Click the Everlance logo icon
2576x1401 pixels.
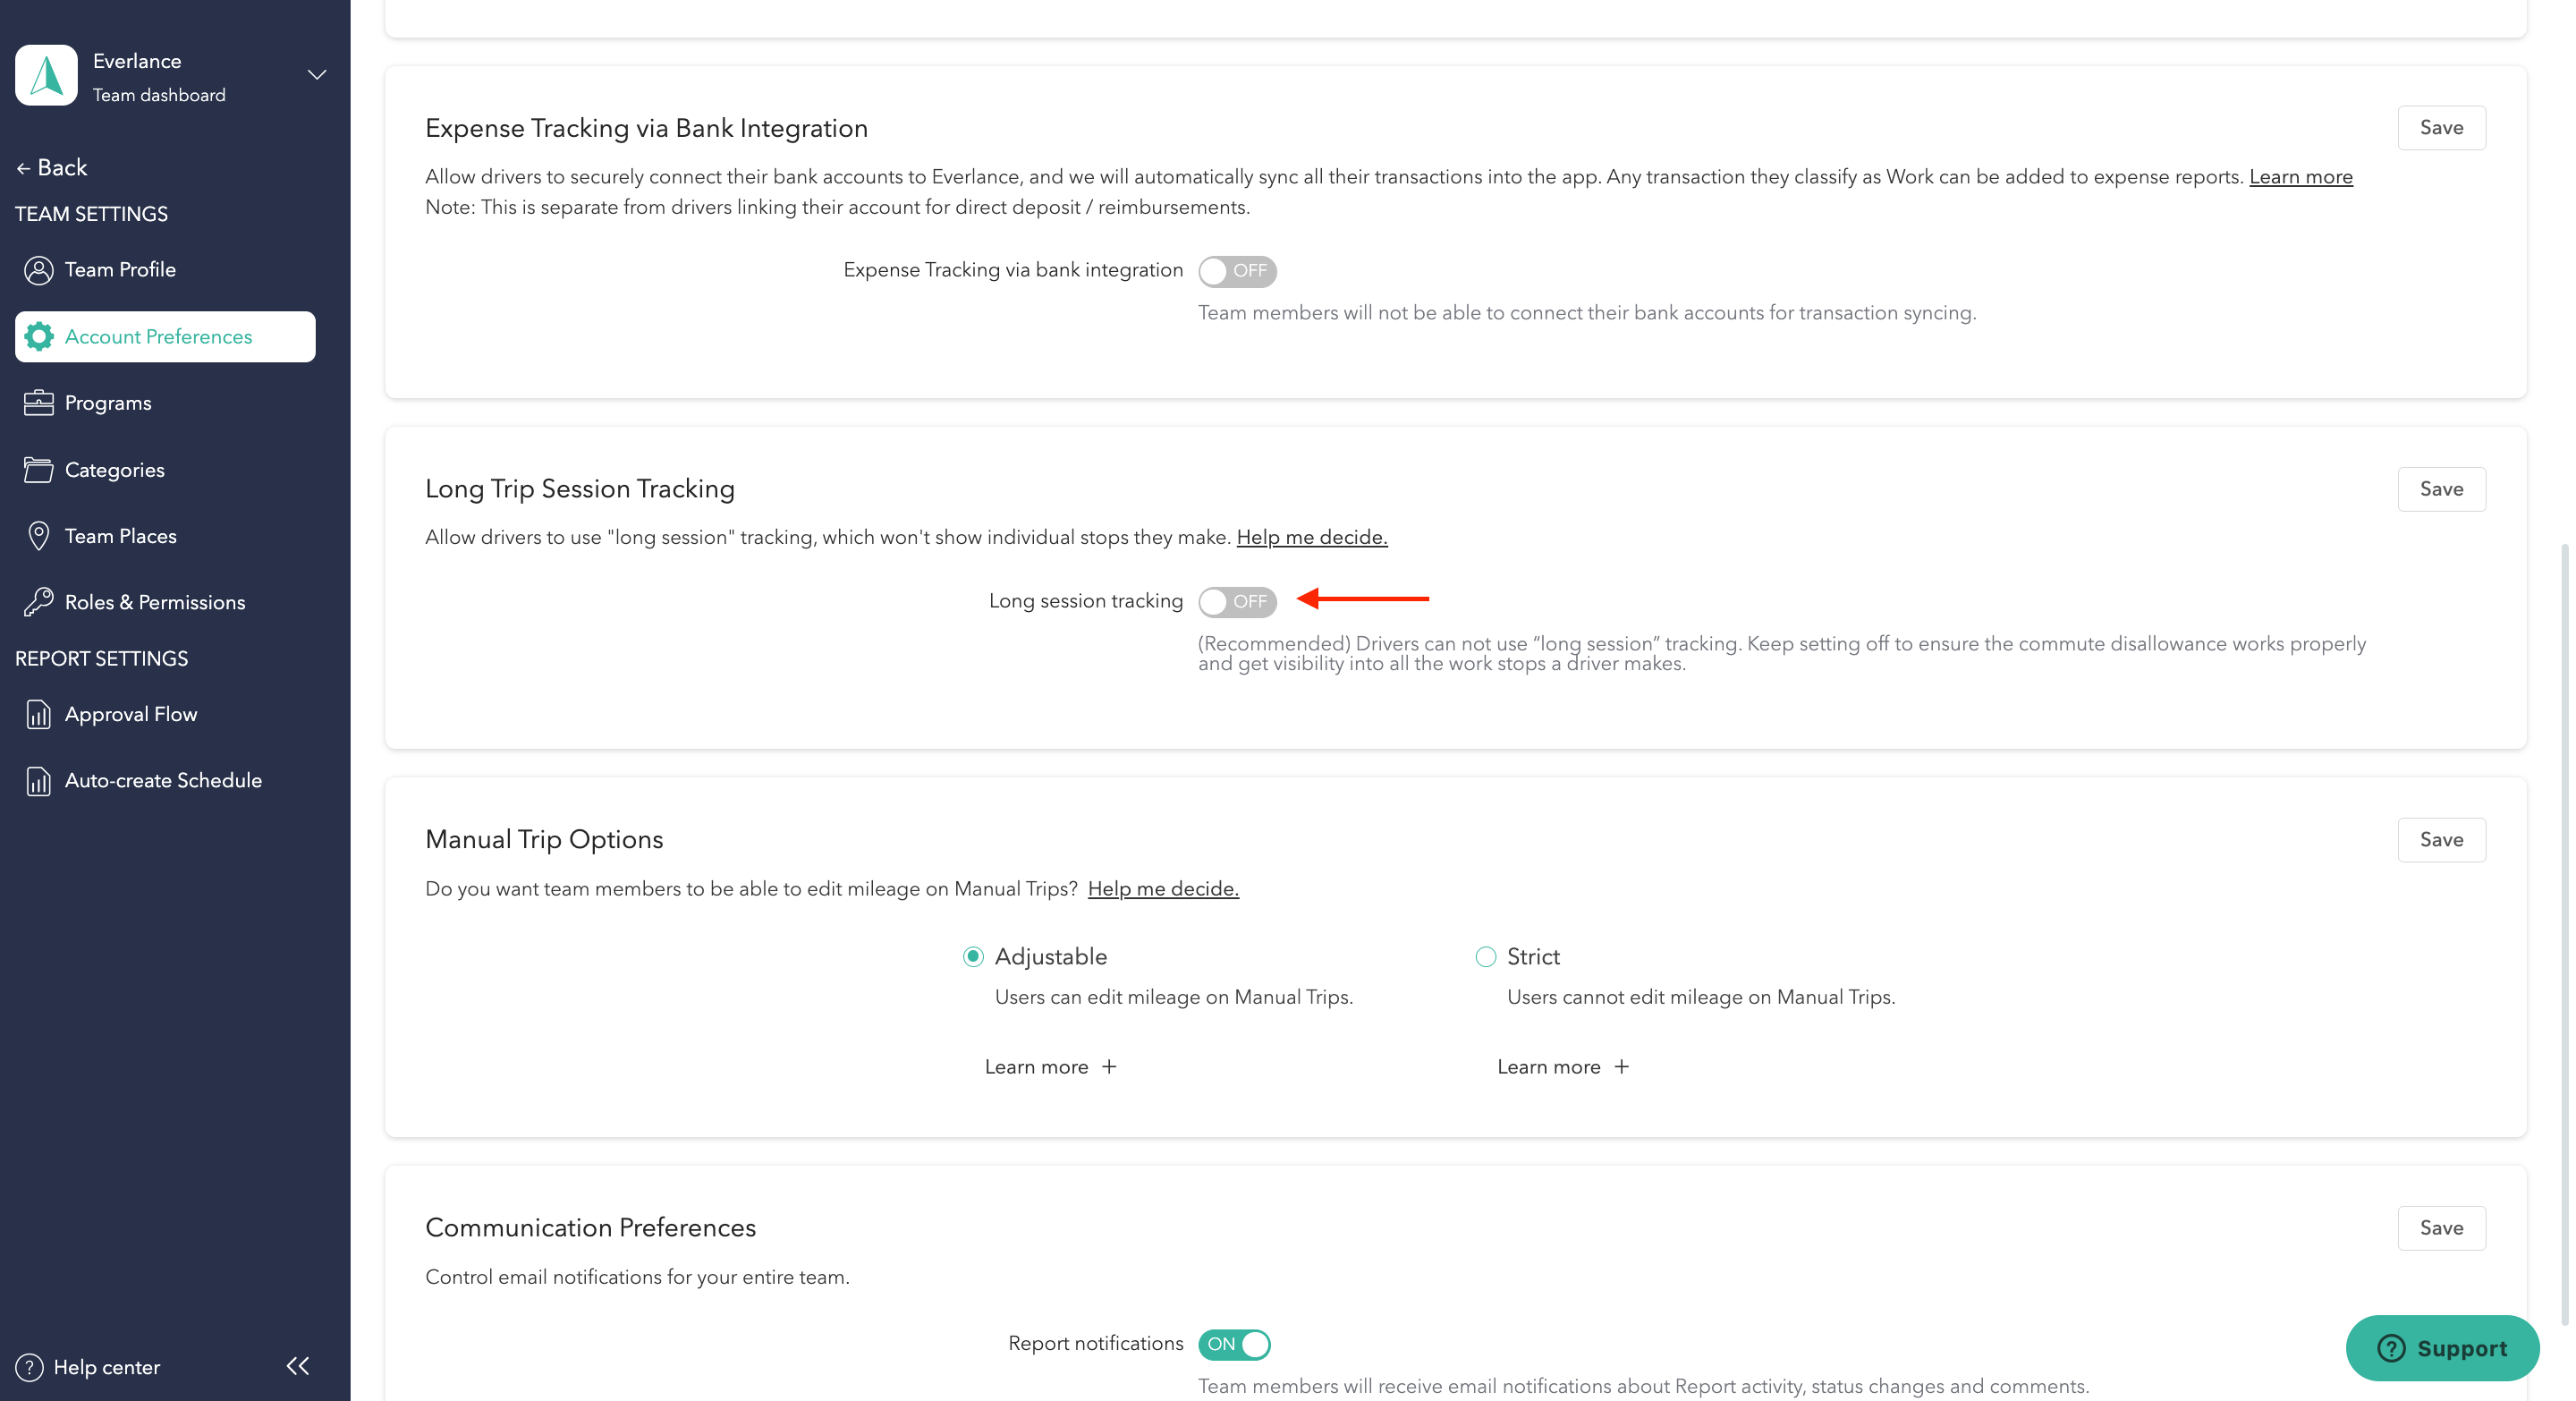(46, 74)
